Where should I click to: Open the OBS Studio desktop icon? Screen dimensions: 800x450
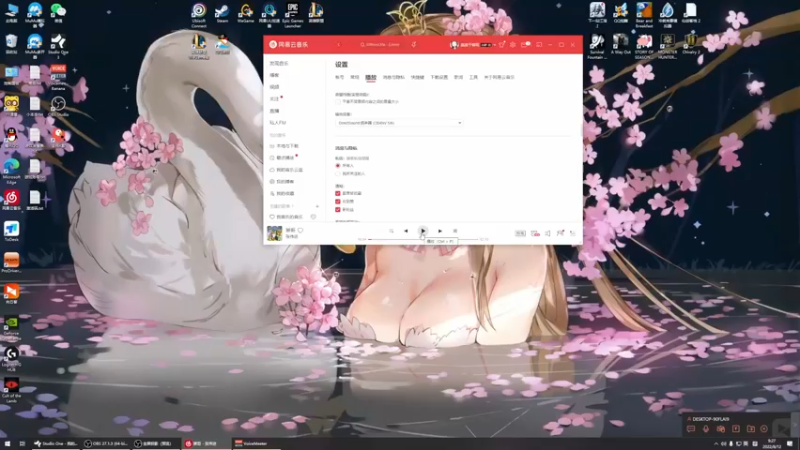[58, 107]
